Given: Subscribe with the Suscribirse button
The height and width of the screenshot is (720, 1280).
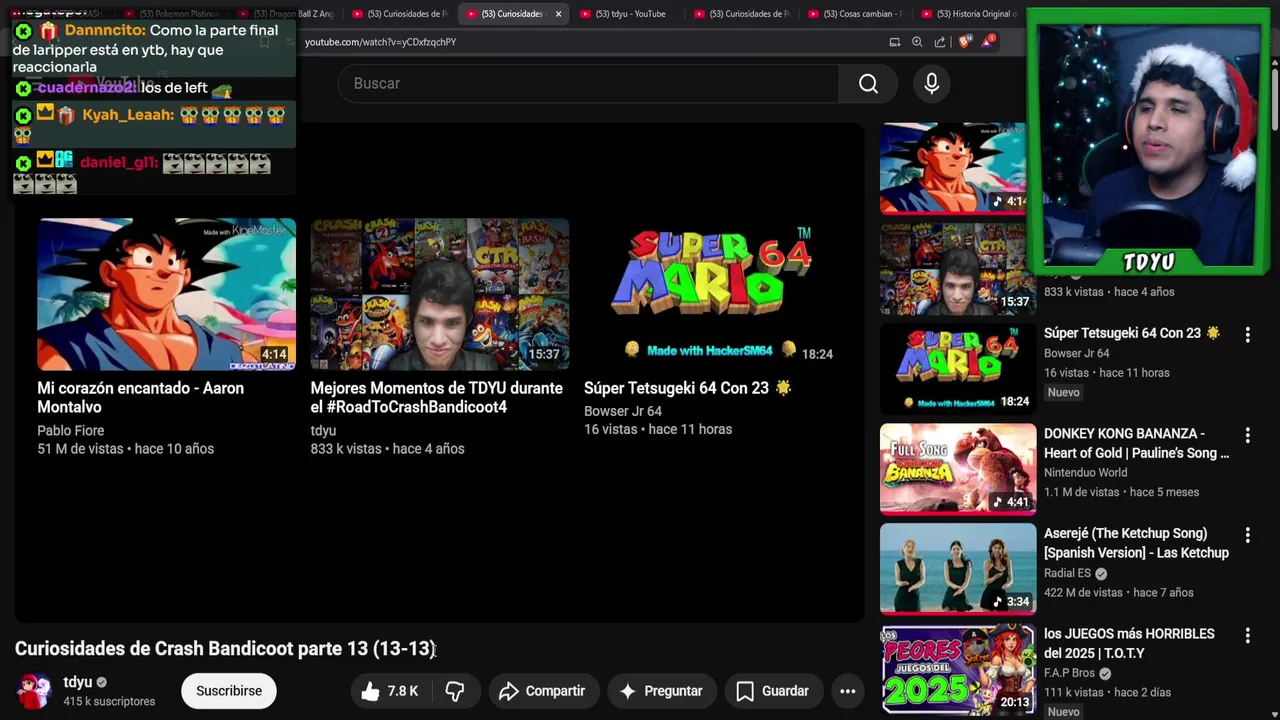Looking at the screenshot, I should click(229, 691).
